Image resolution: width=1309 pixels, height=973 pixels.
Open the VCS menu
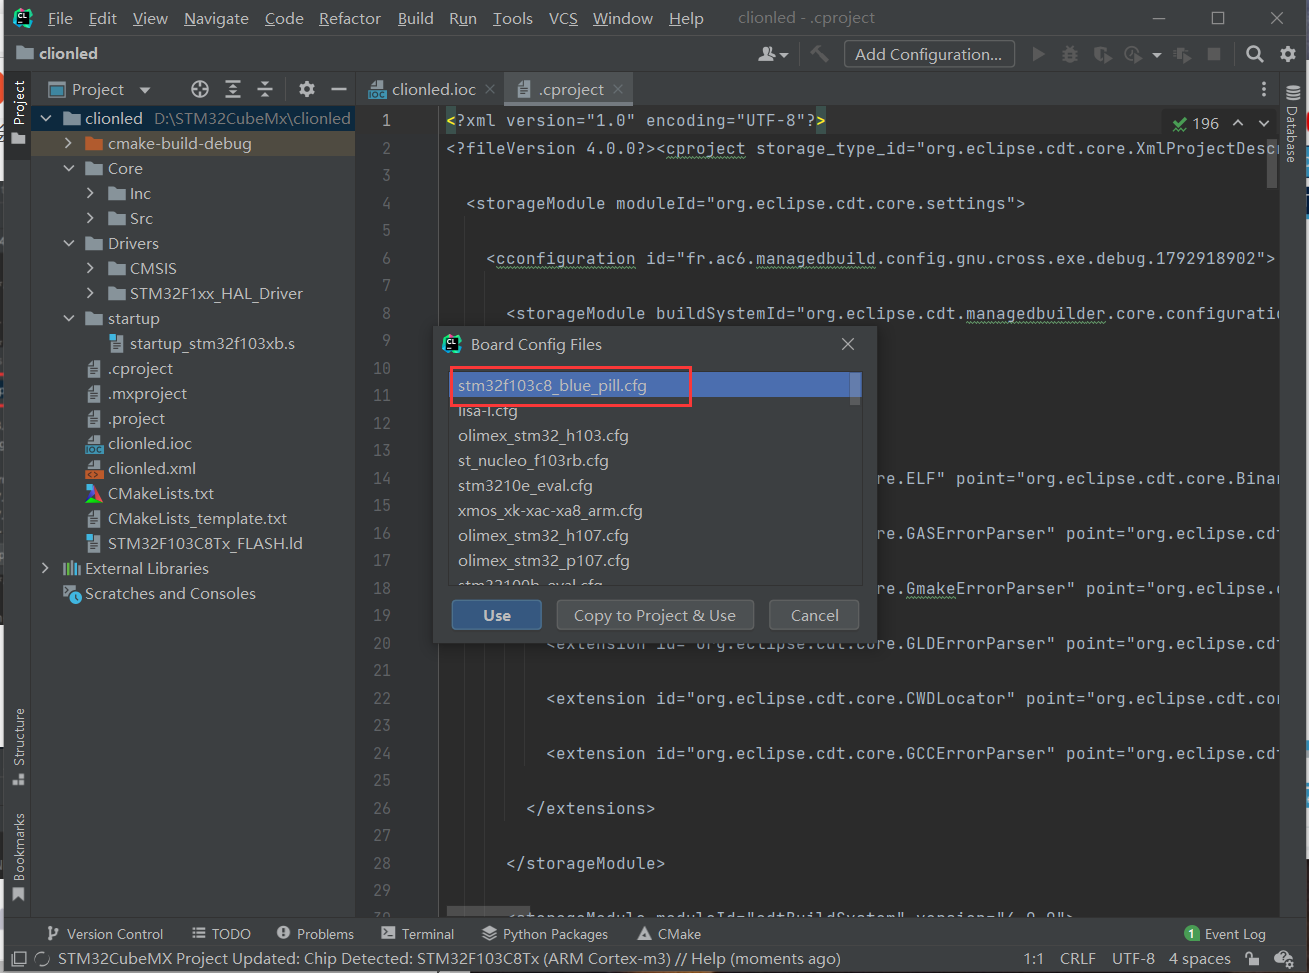tap(563, 18)
